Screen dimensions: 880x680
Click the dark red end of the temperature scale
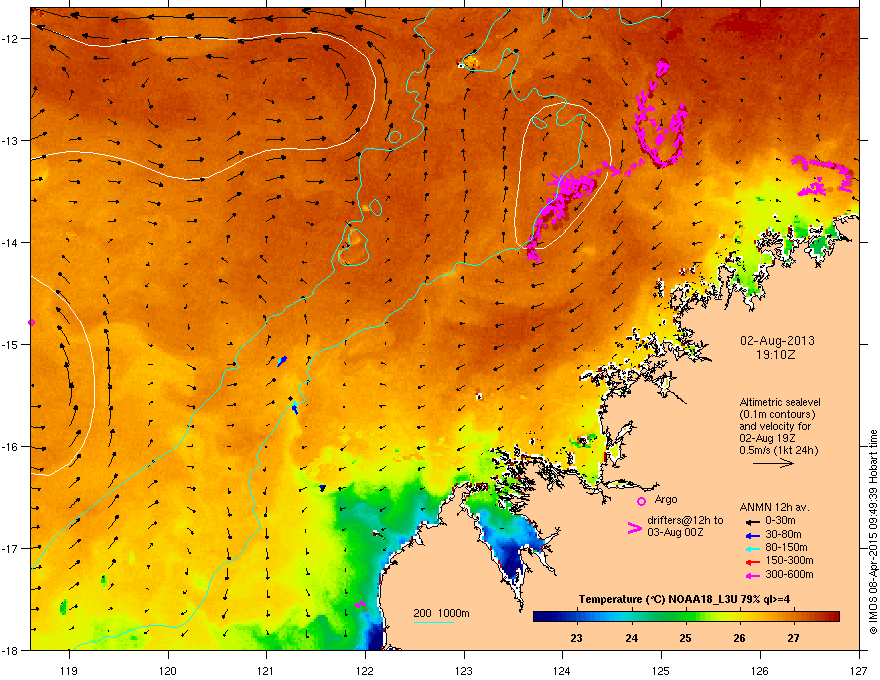[833, 617]
